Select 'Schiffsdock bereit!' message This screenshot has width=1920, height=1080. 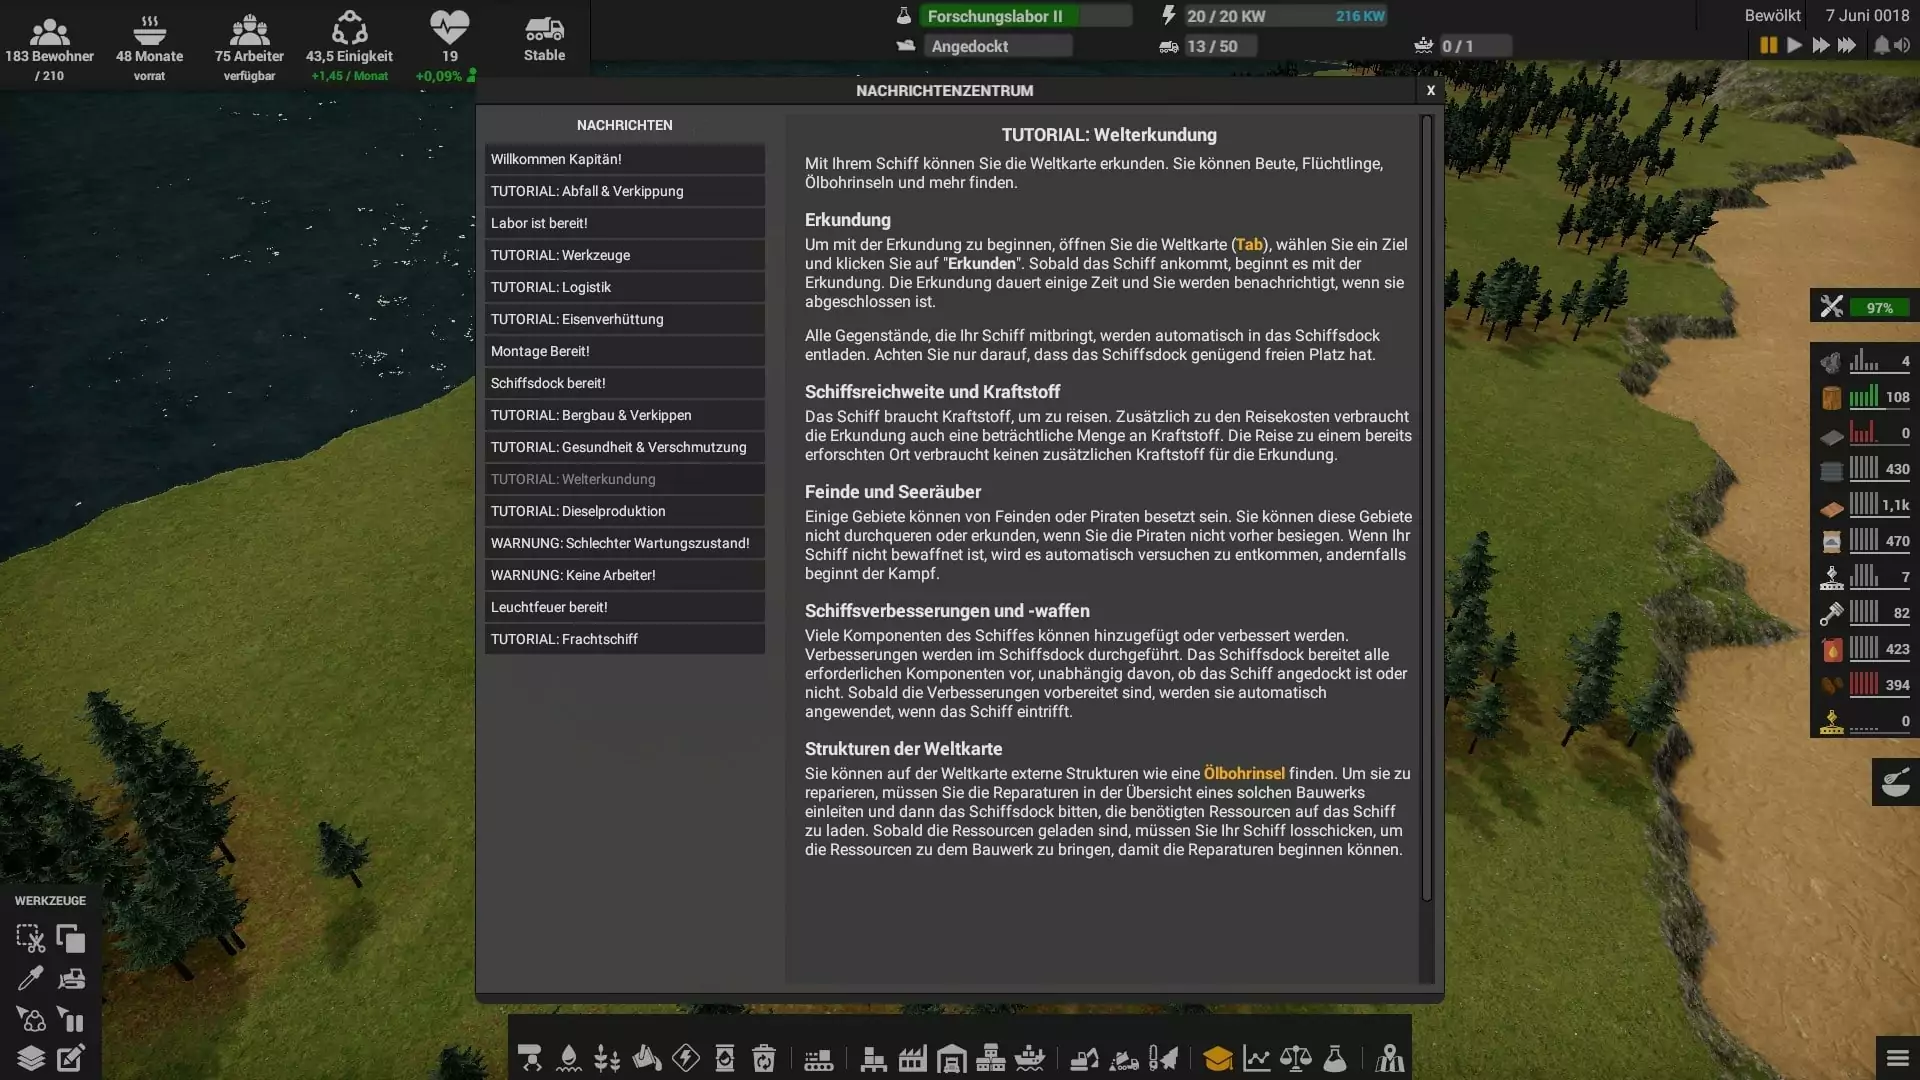tap(625, 383)
